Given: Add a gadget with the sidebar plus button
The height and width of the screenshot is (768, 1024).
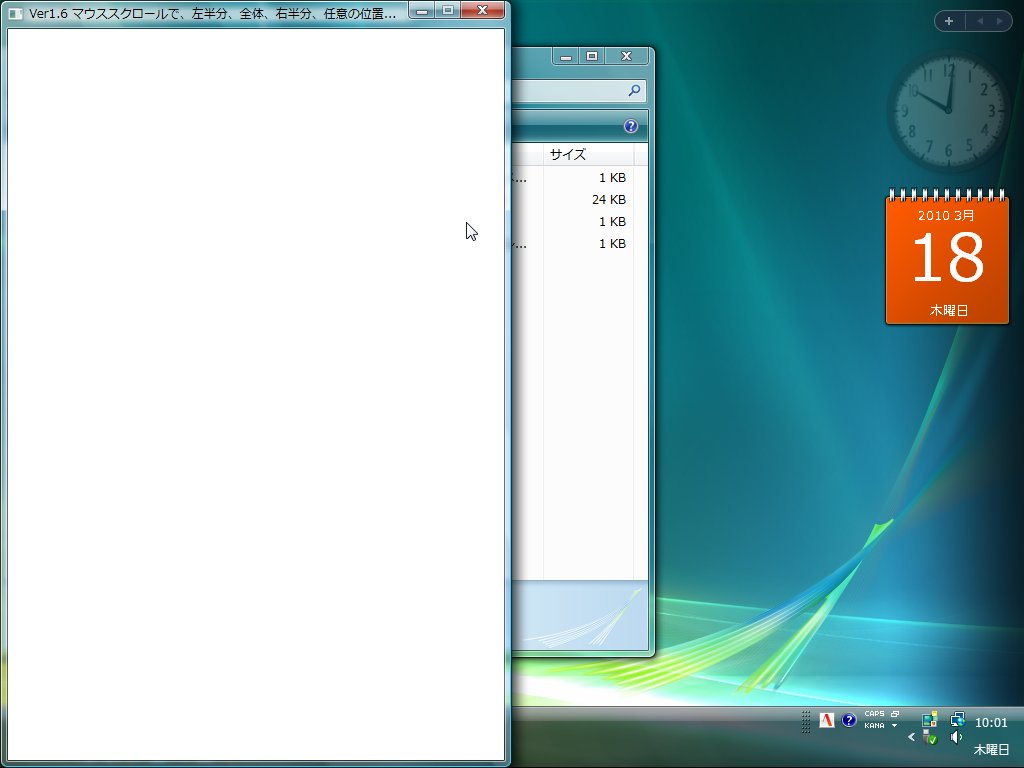Looking at the screenshot, I should point(949,21).
